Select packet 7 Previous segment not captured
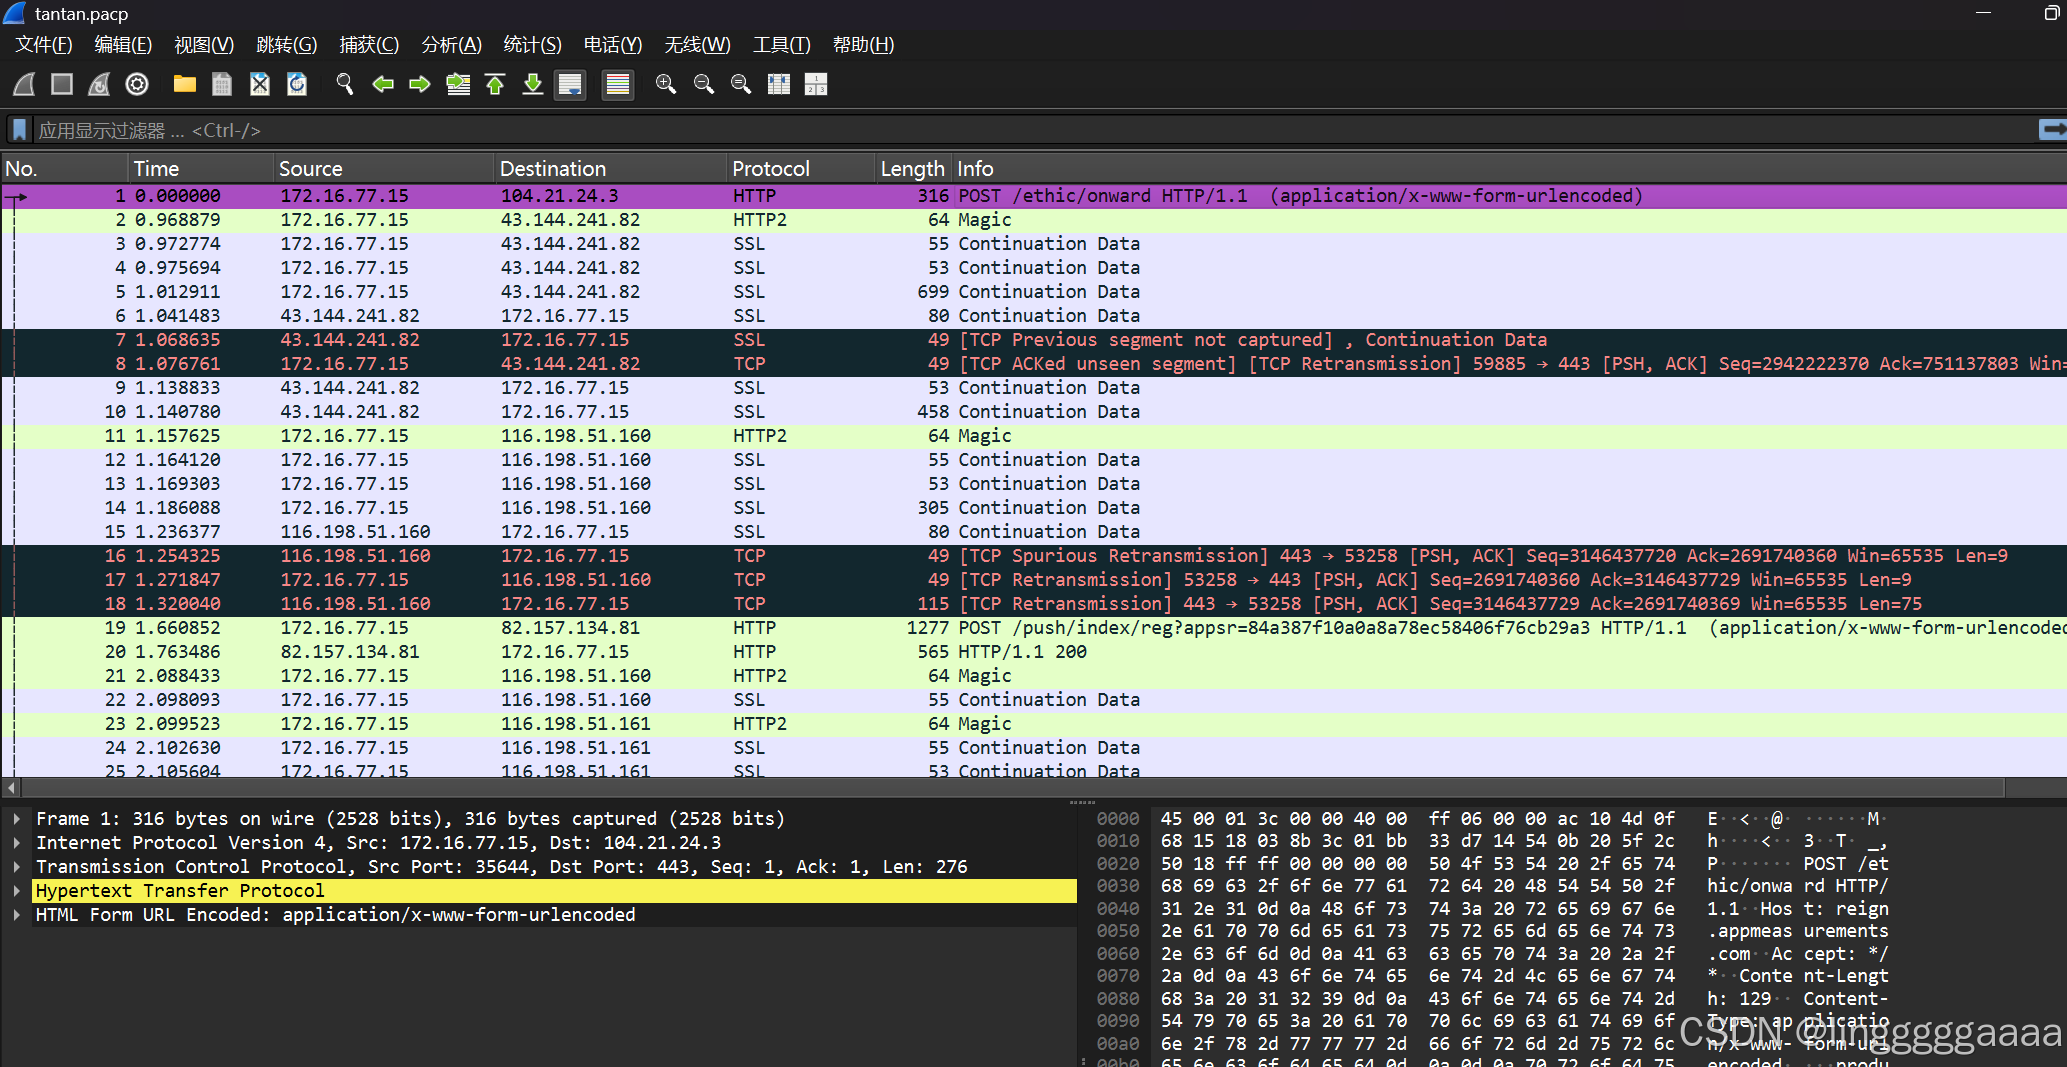 [x=1034, y=340]
